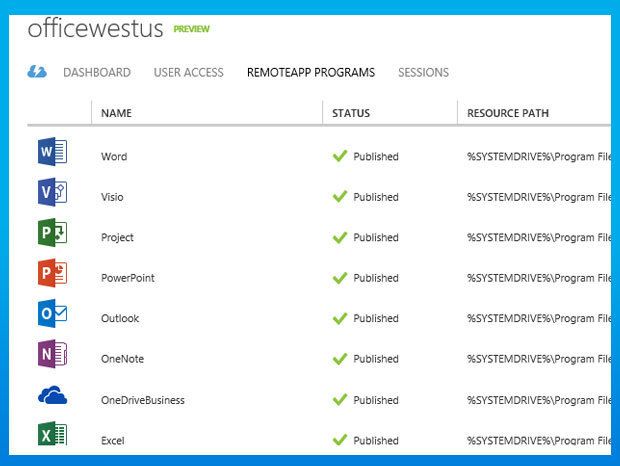Click the green checkmark in Excel row
The width and height of the screenshot is (620, 466).
coord(340,440)
